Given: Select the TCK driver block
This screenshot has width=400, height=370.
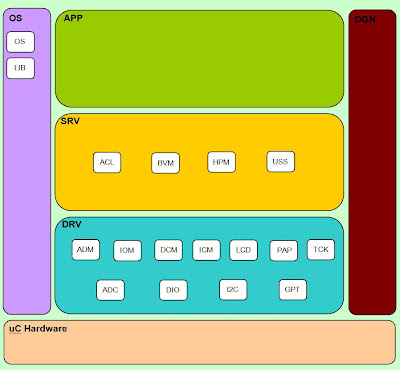Looking at the screenshot, I should (x=321, y=250).
